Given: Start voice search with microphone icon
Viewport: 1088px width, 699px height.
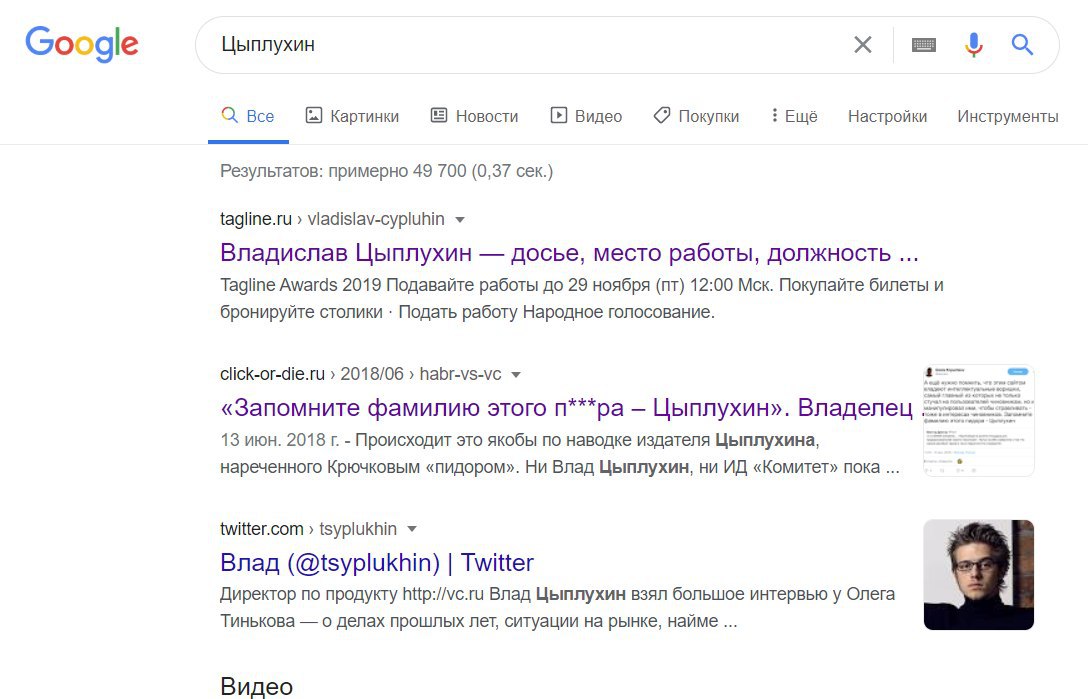Looking at the screenshot, I should point(973,45).
